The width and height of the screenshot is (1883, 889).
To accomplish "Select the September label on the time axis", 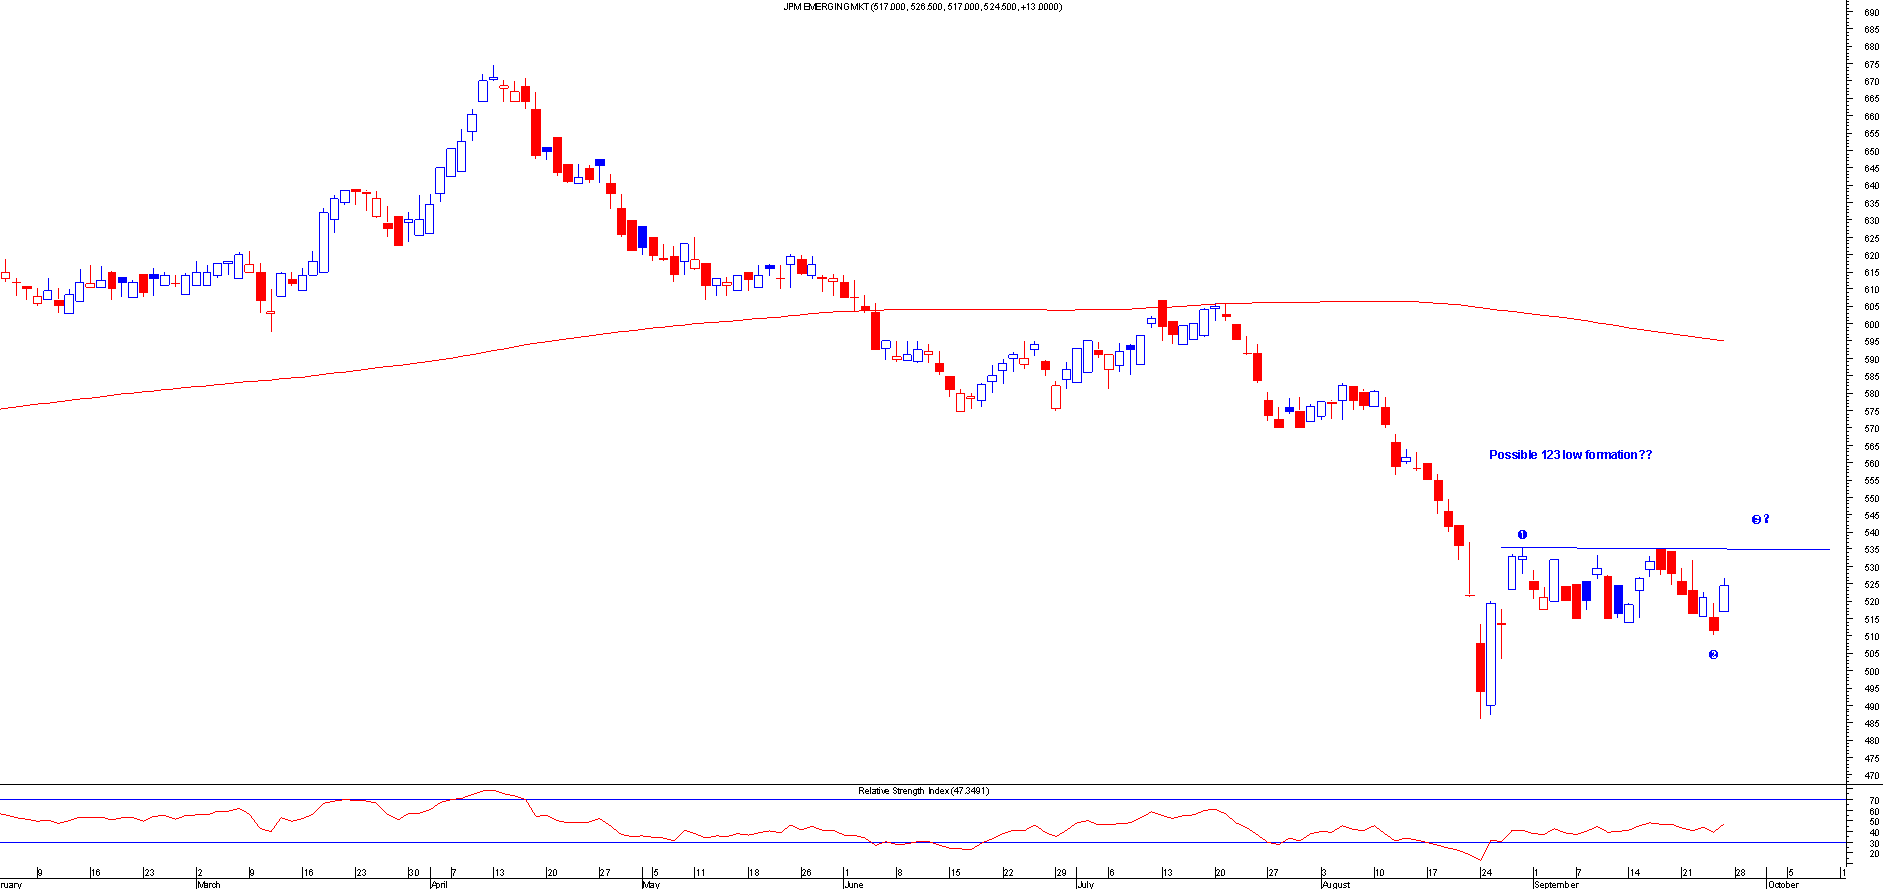I will (x=1556, y=884).
